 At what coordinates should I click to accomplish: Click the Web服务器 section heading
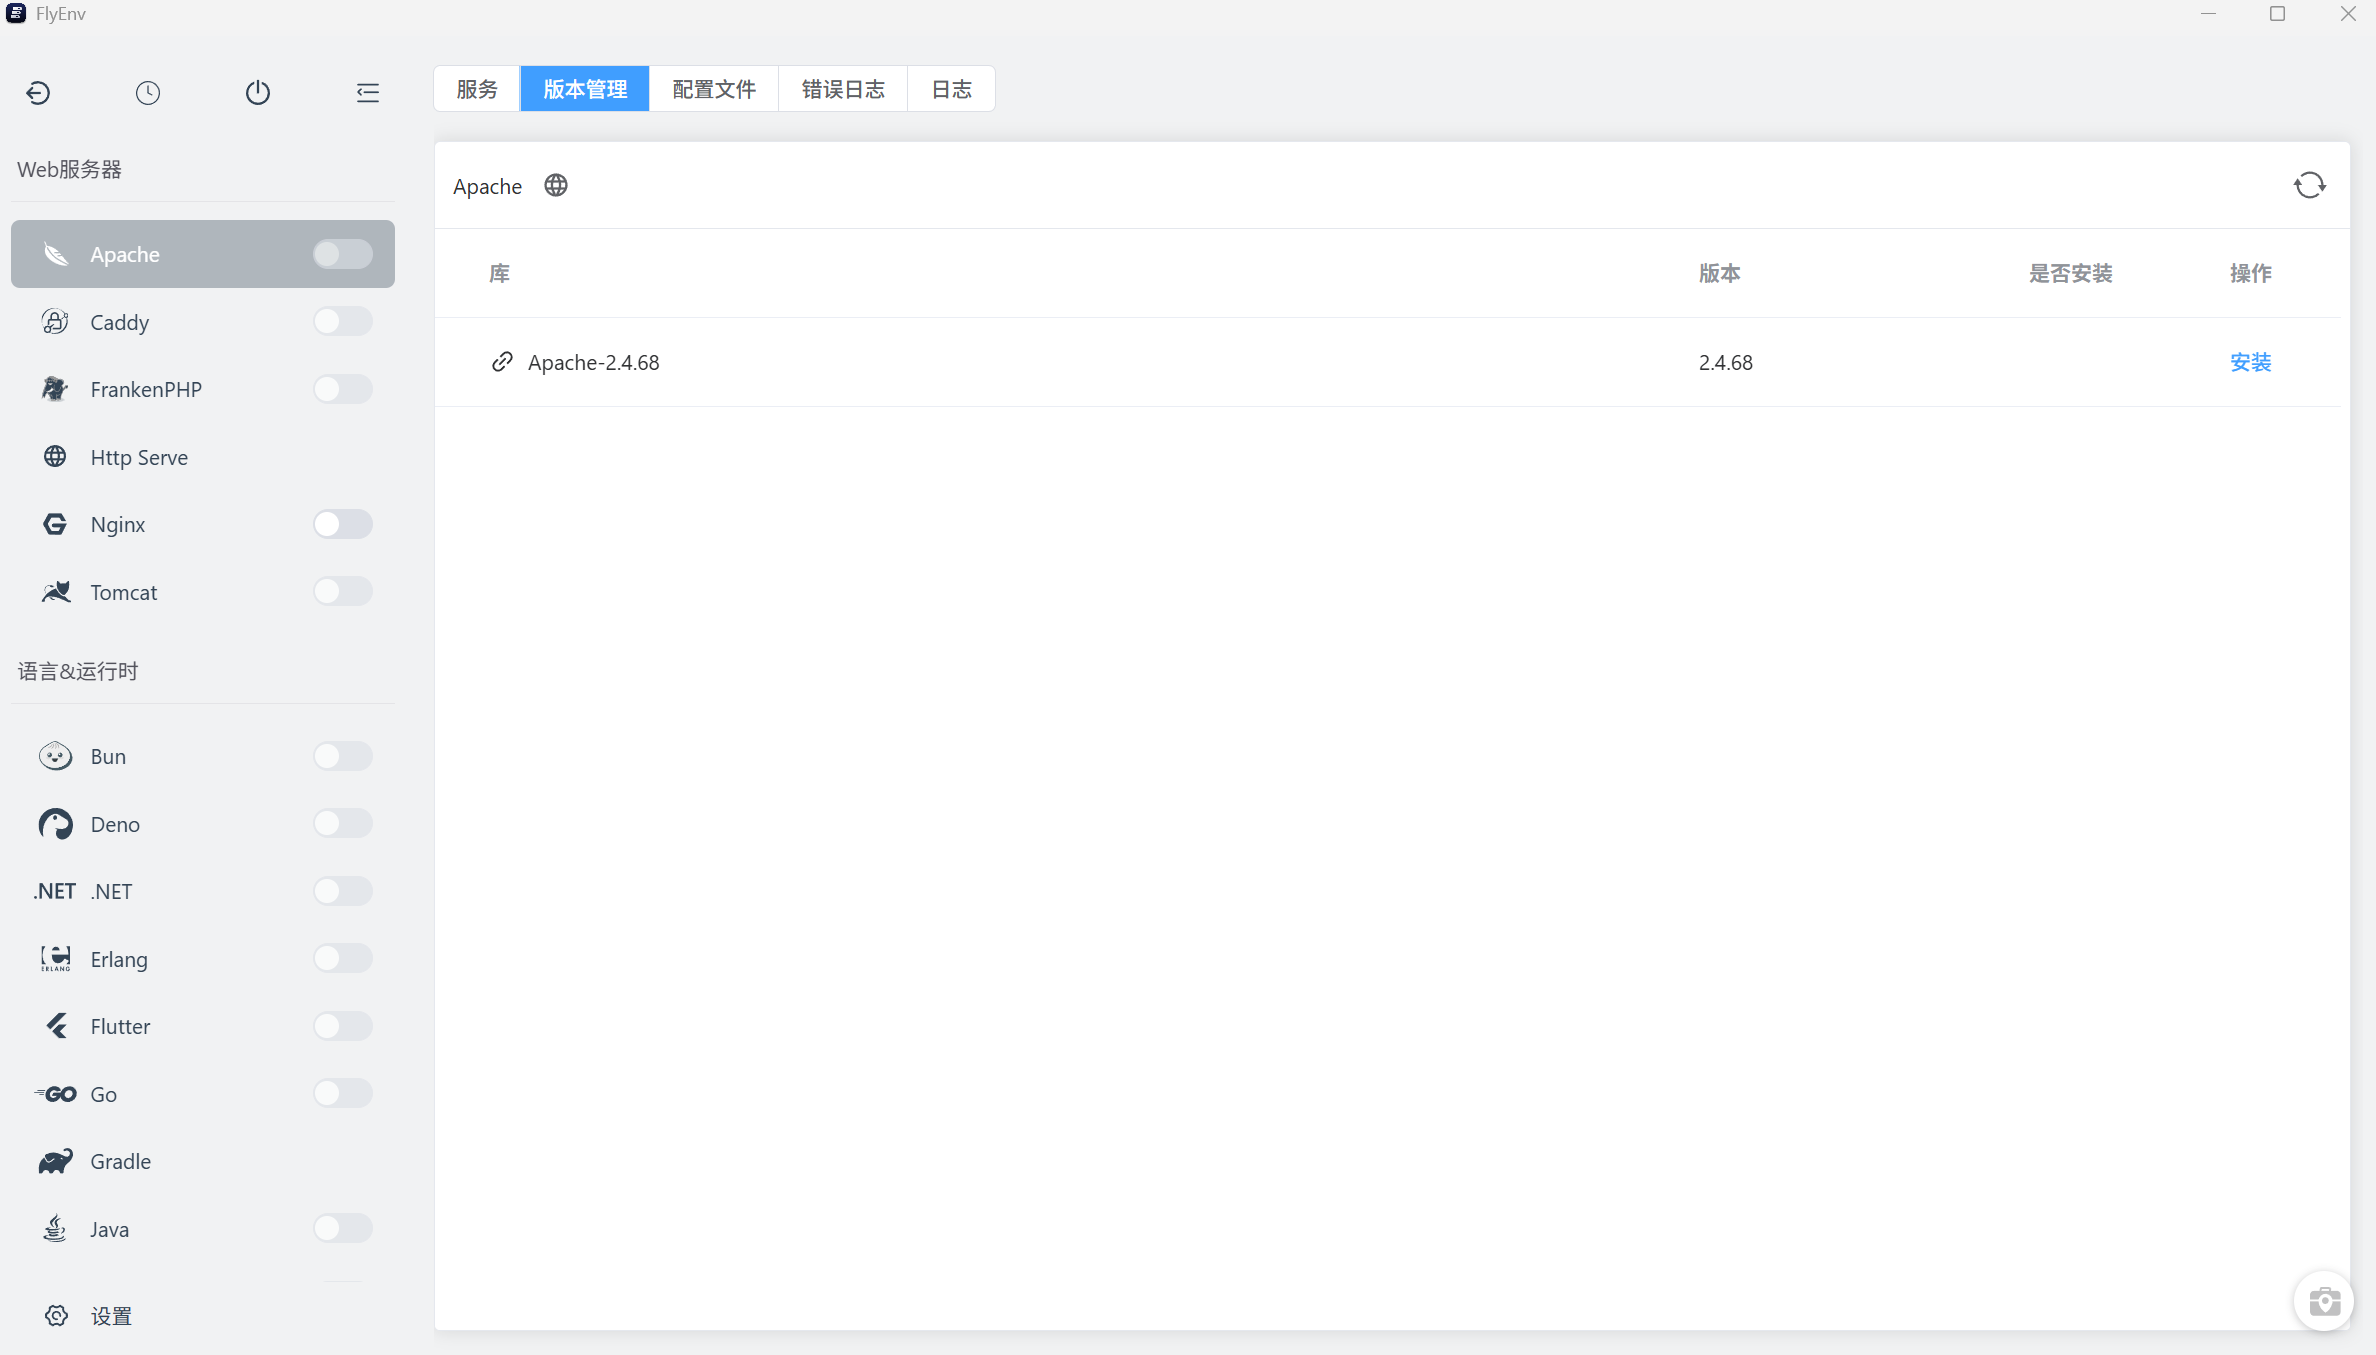pyautogui.click(x=69, y=169)
